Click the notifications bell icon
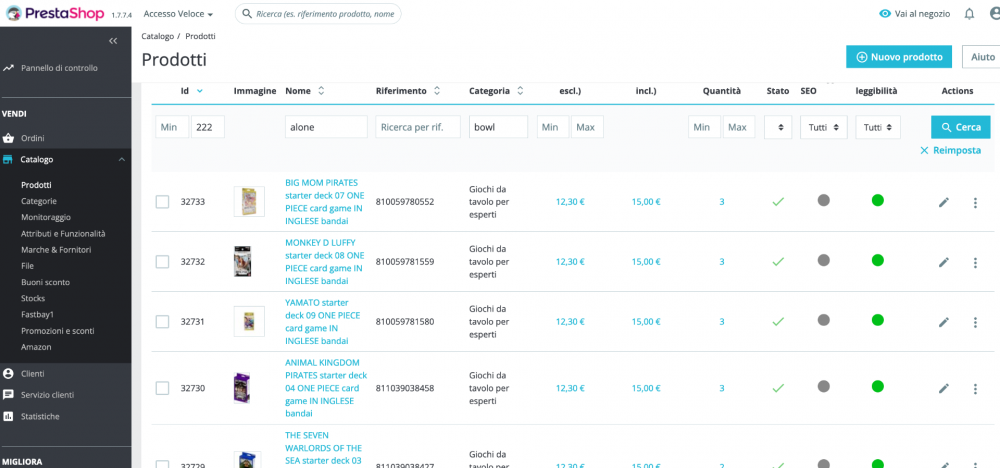 click(x=969, y=14)
